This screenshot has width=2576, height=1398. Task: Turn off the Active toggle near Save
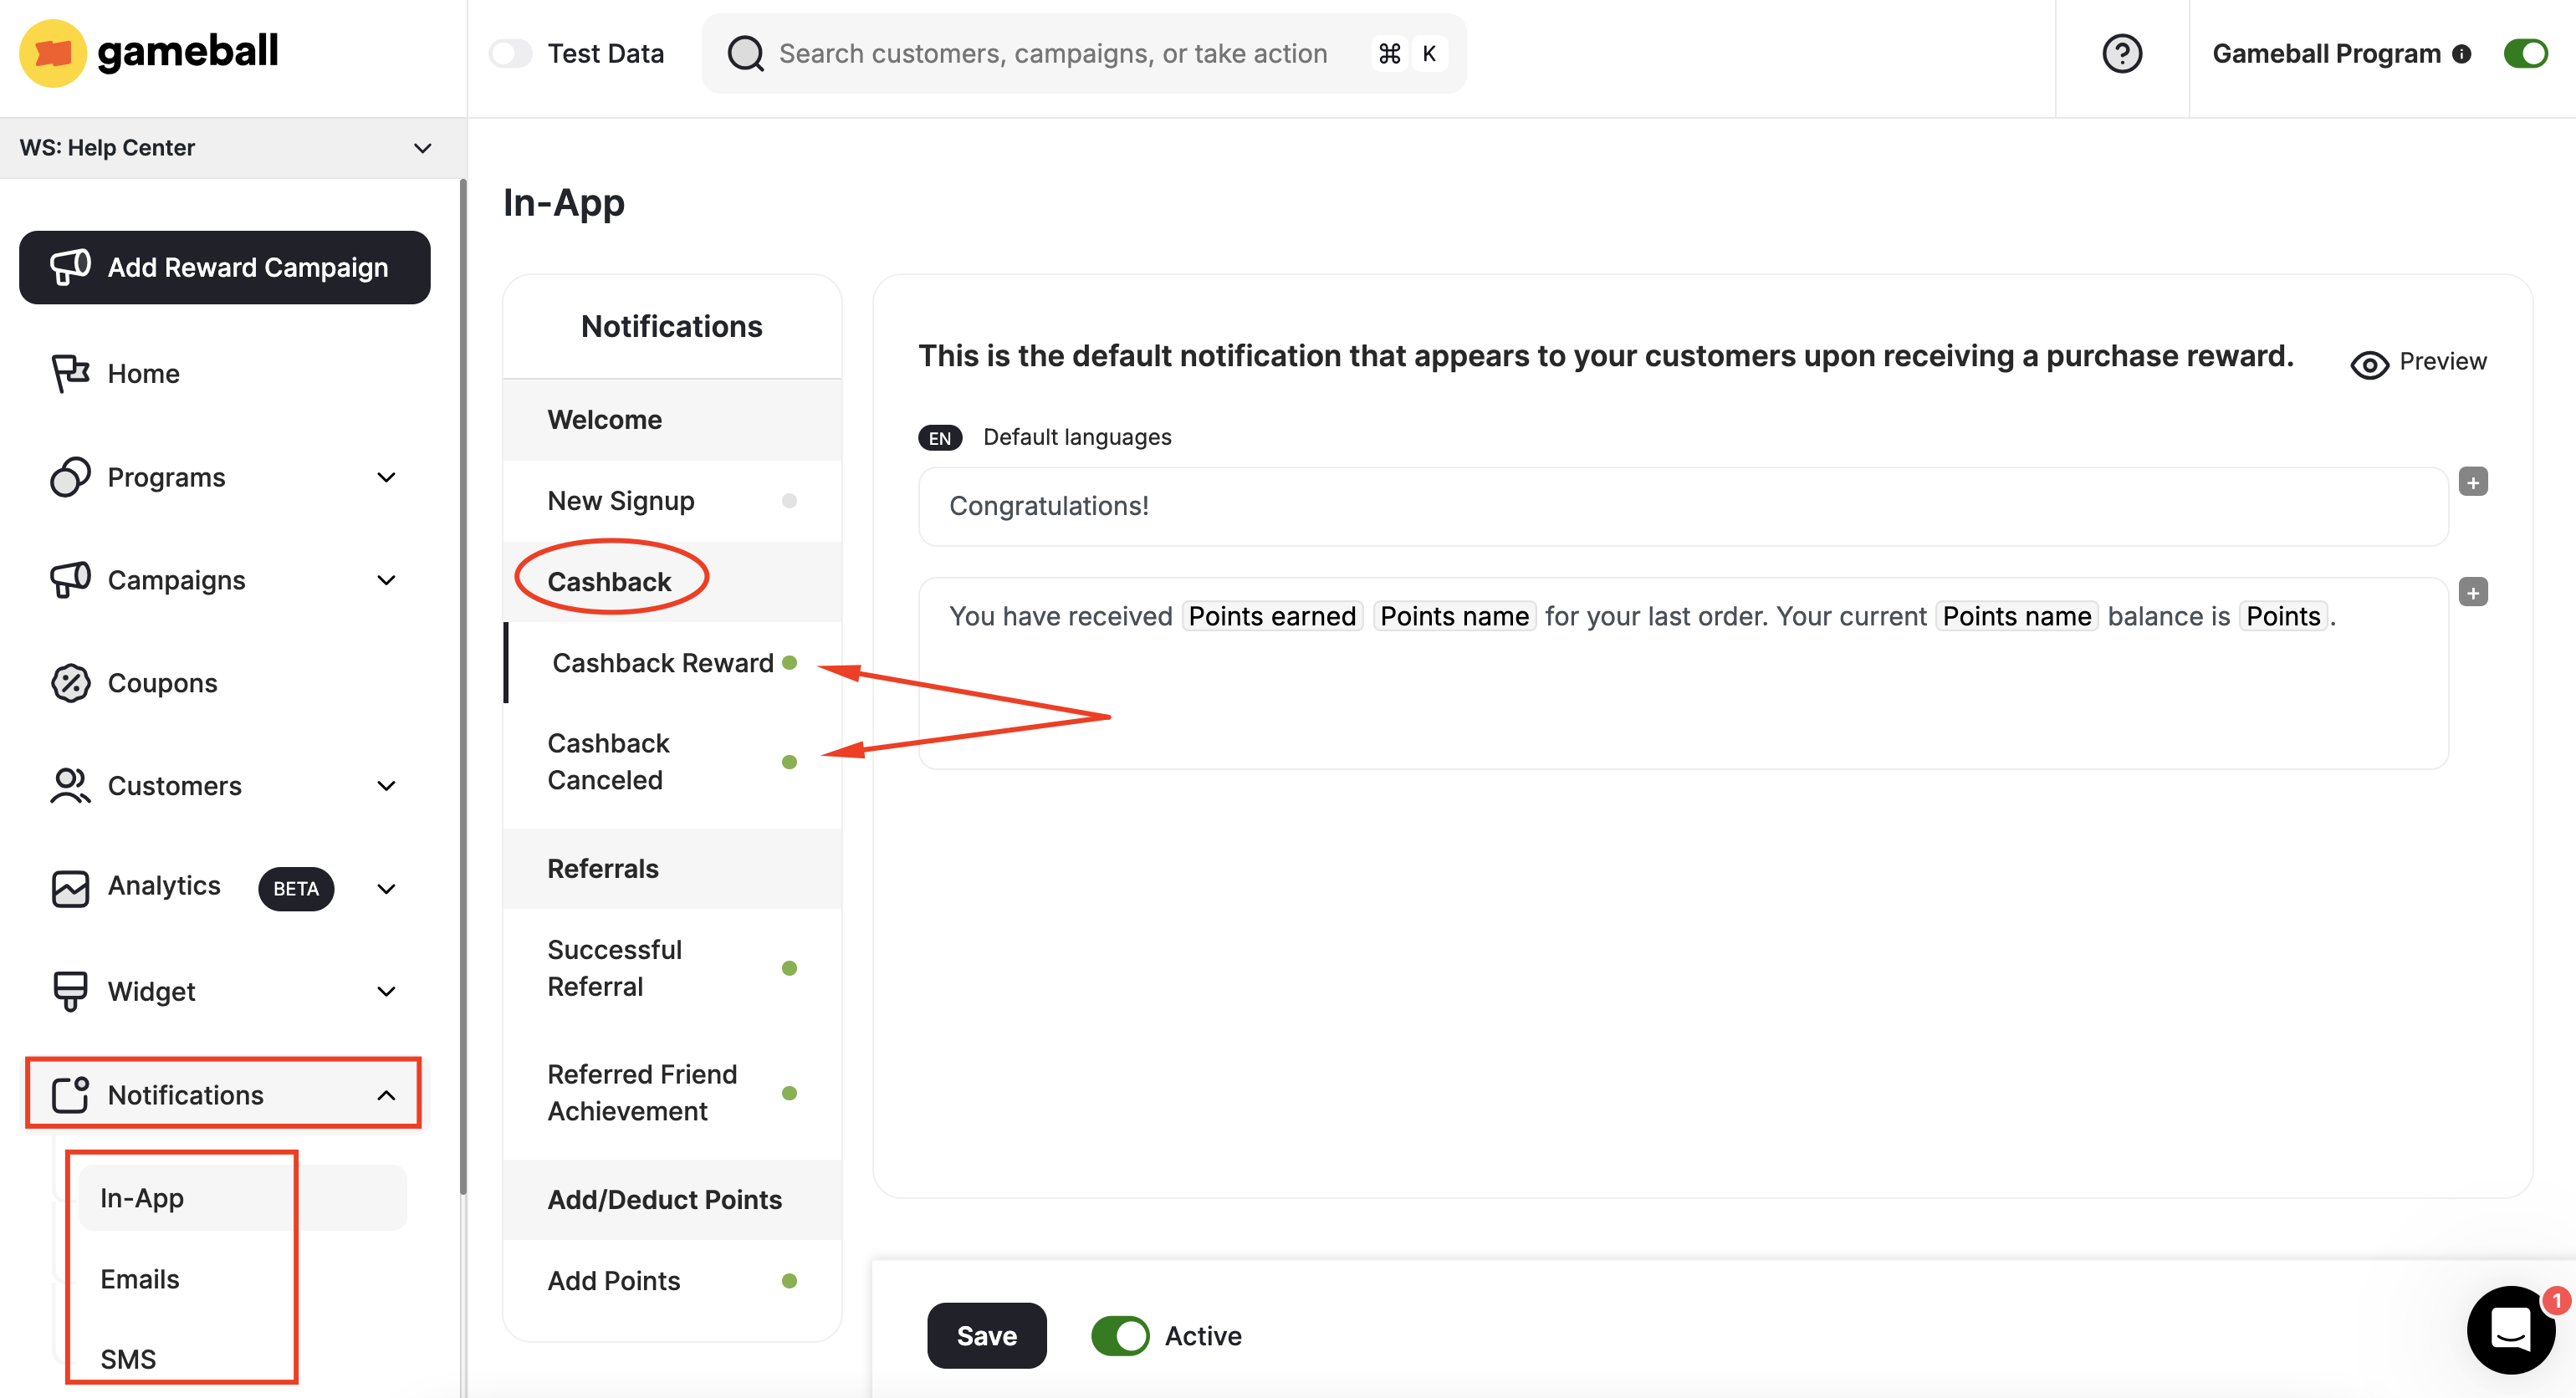tap(1119, 1335)
